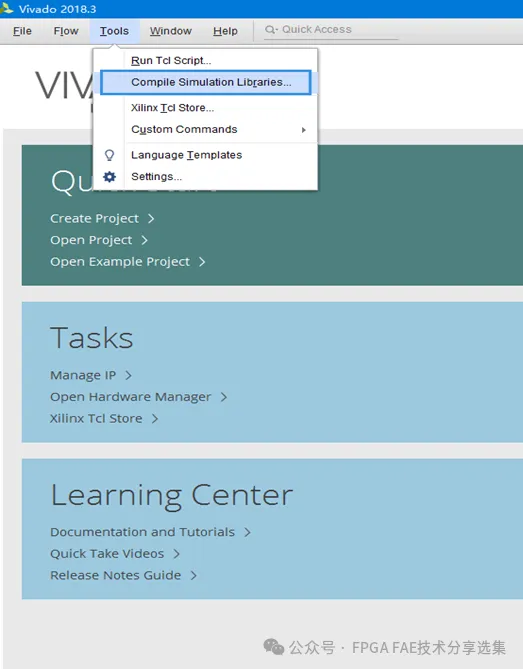523x669 pixels.
Task: Open the Flow menu
Action: click(x=66, y=31)
